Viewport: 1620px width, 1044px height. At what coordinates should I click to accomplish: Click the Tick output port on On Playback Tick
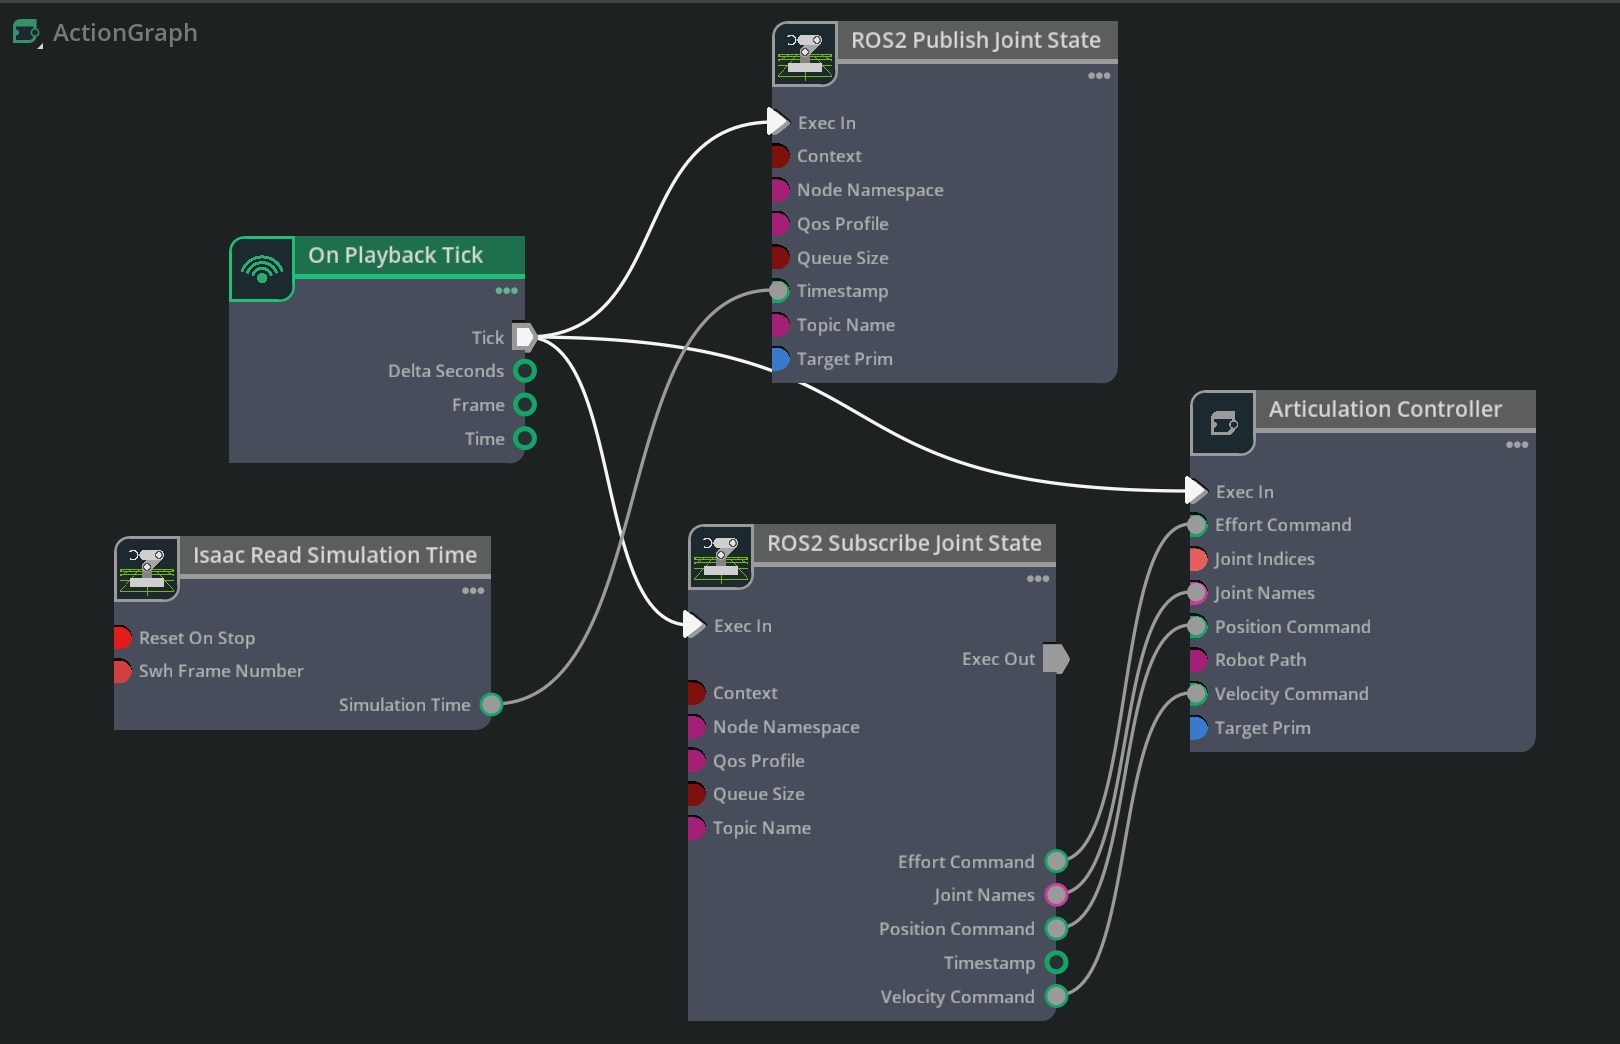(525, 337)
